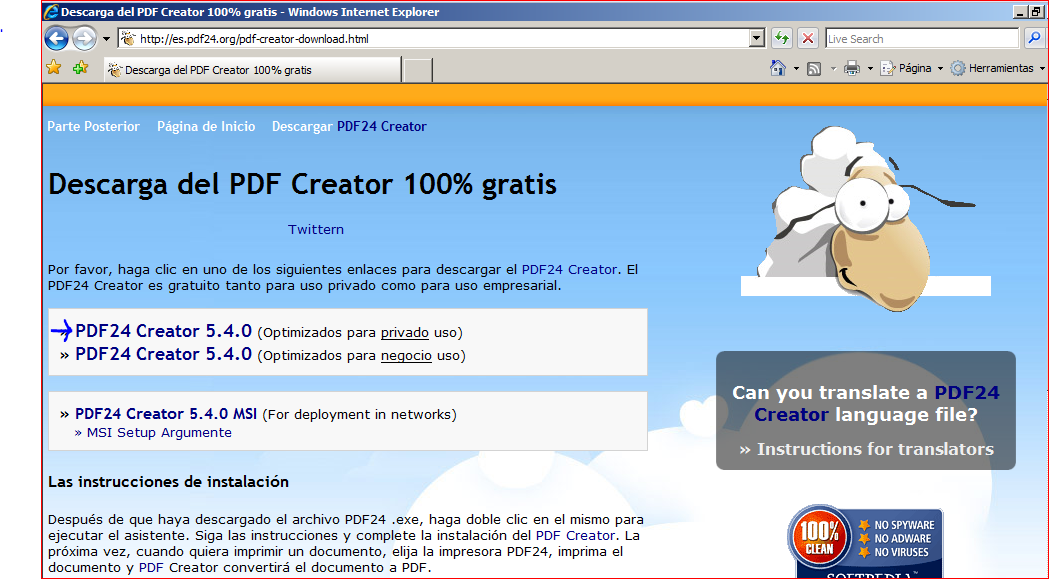Viewport: 1049px width, 579px height.
Task: Click the sheep mascot image
Action: (866, 218)
